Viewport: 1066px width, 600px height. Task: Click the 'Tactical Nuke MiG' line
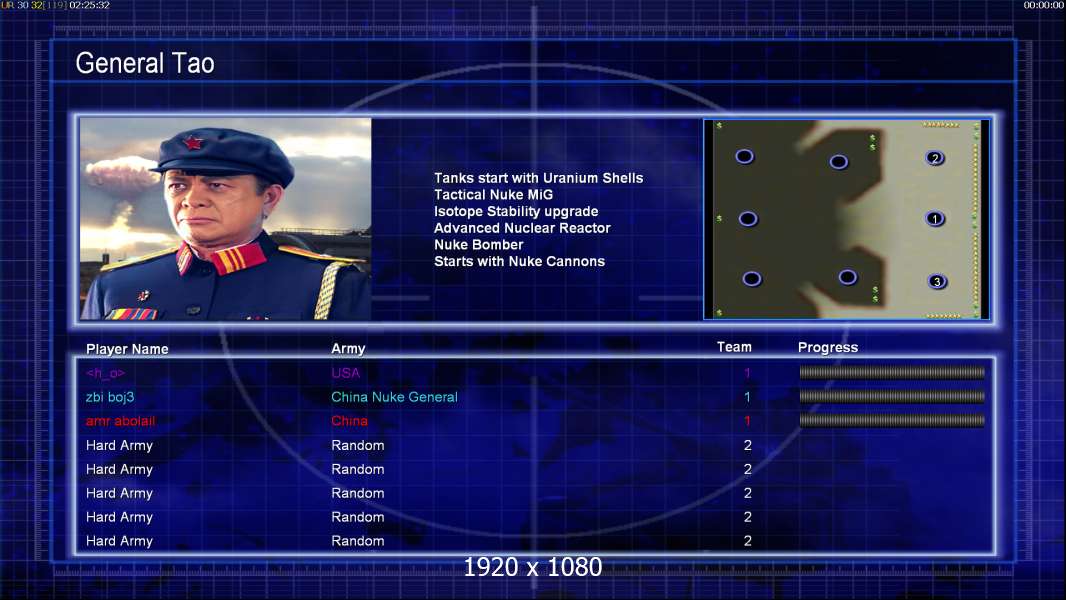494,194
